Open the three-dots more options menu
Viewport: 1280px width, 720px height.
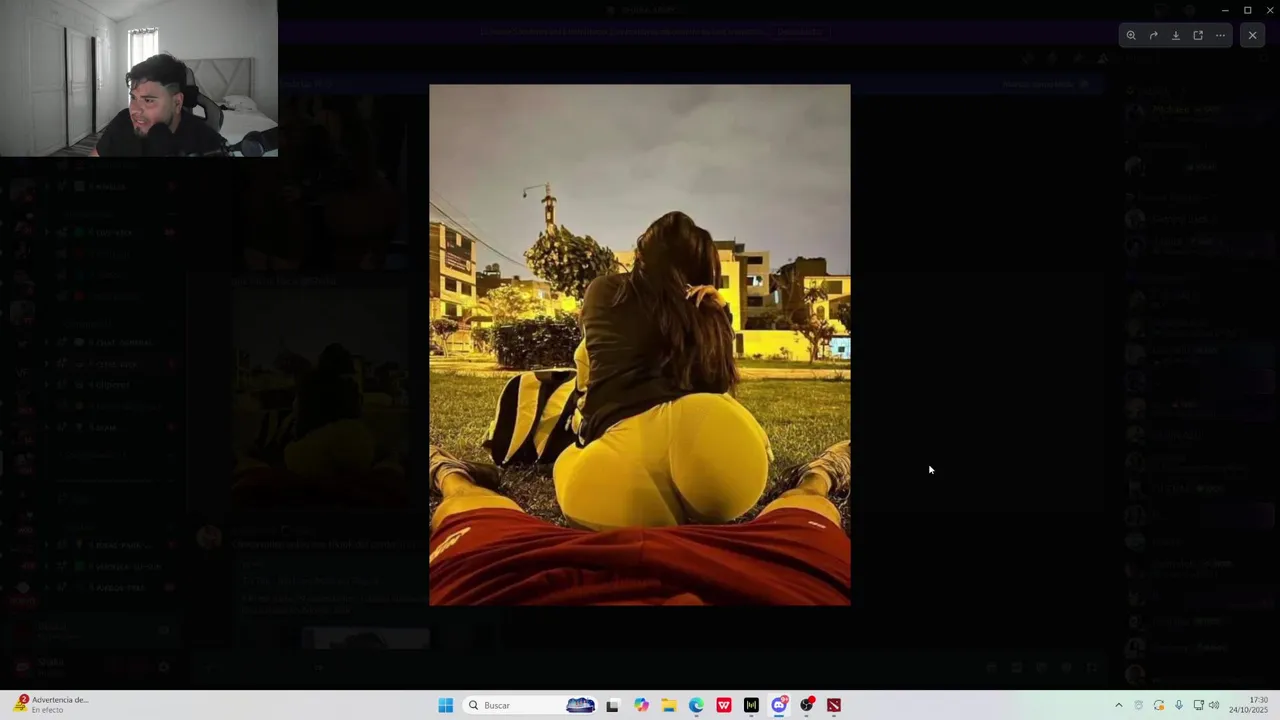[1220, 35]
